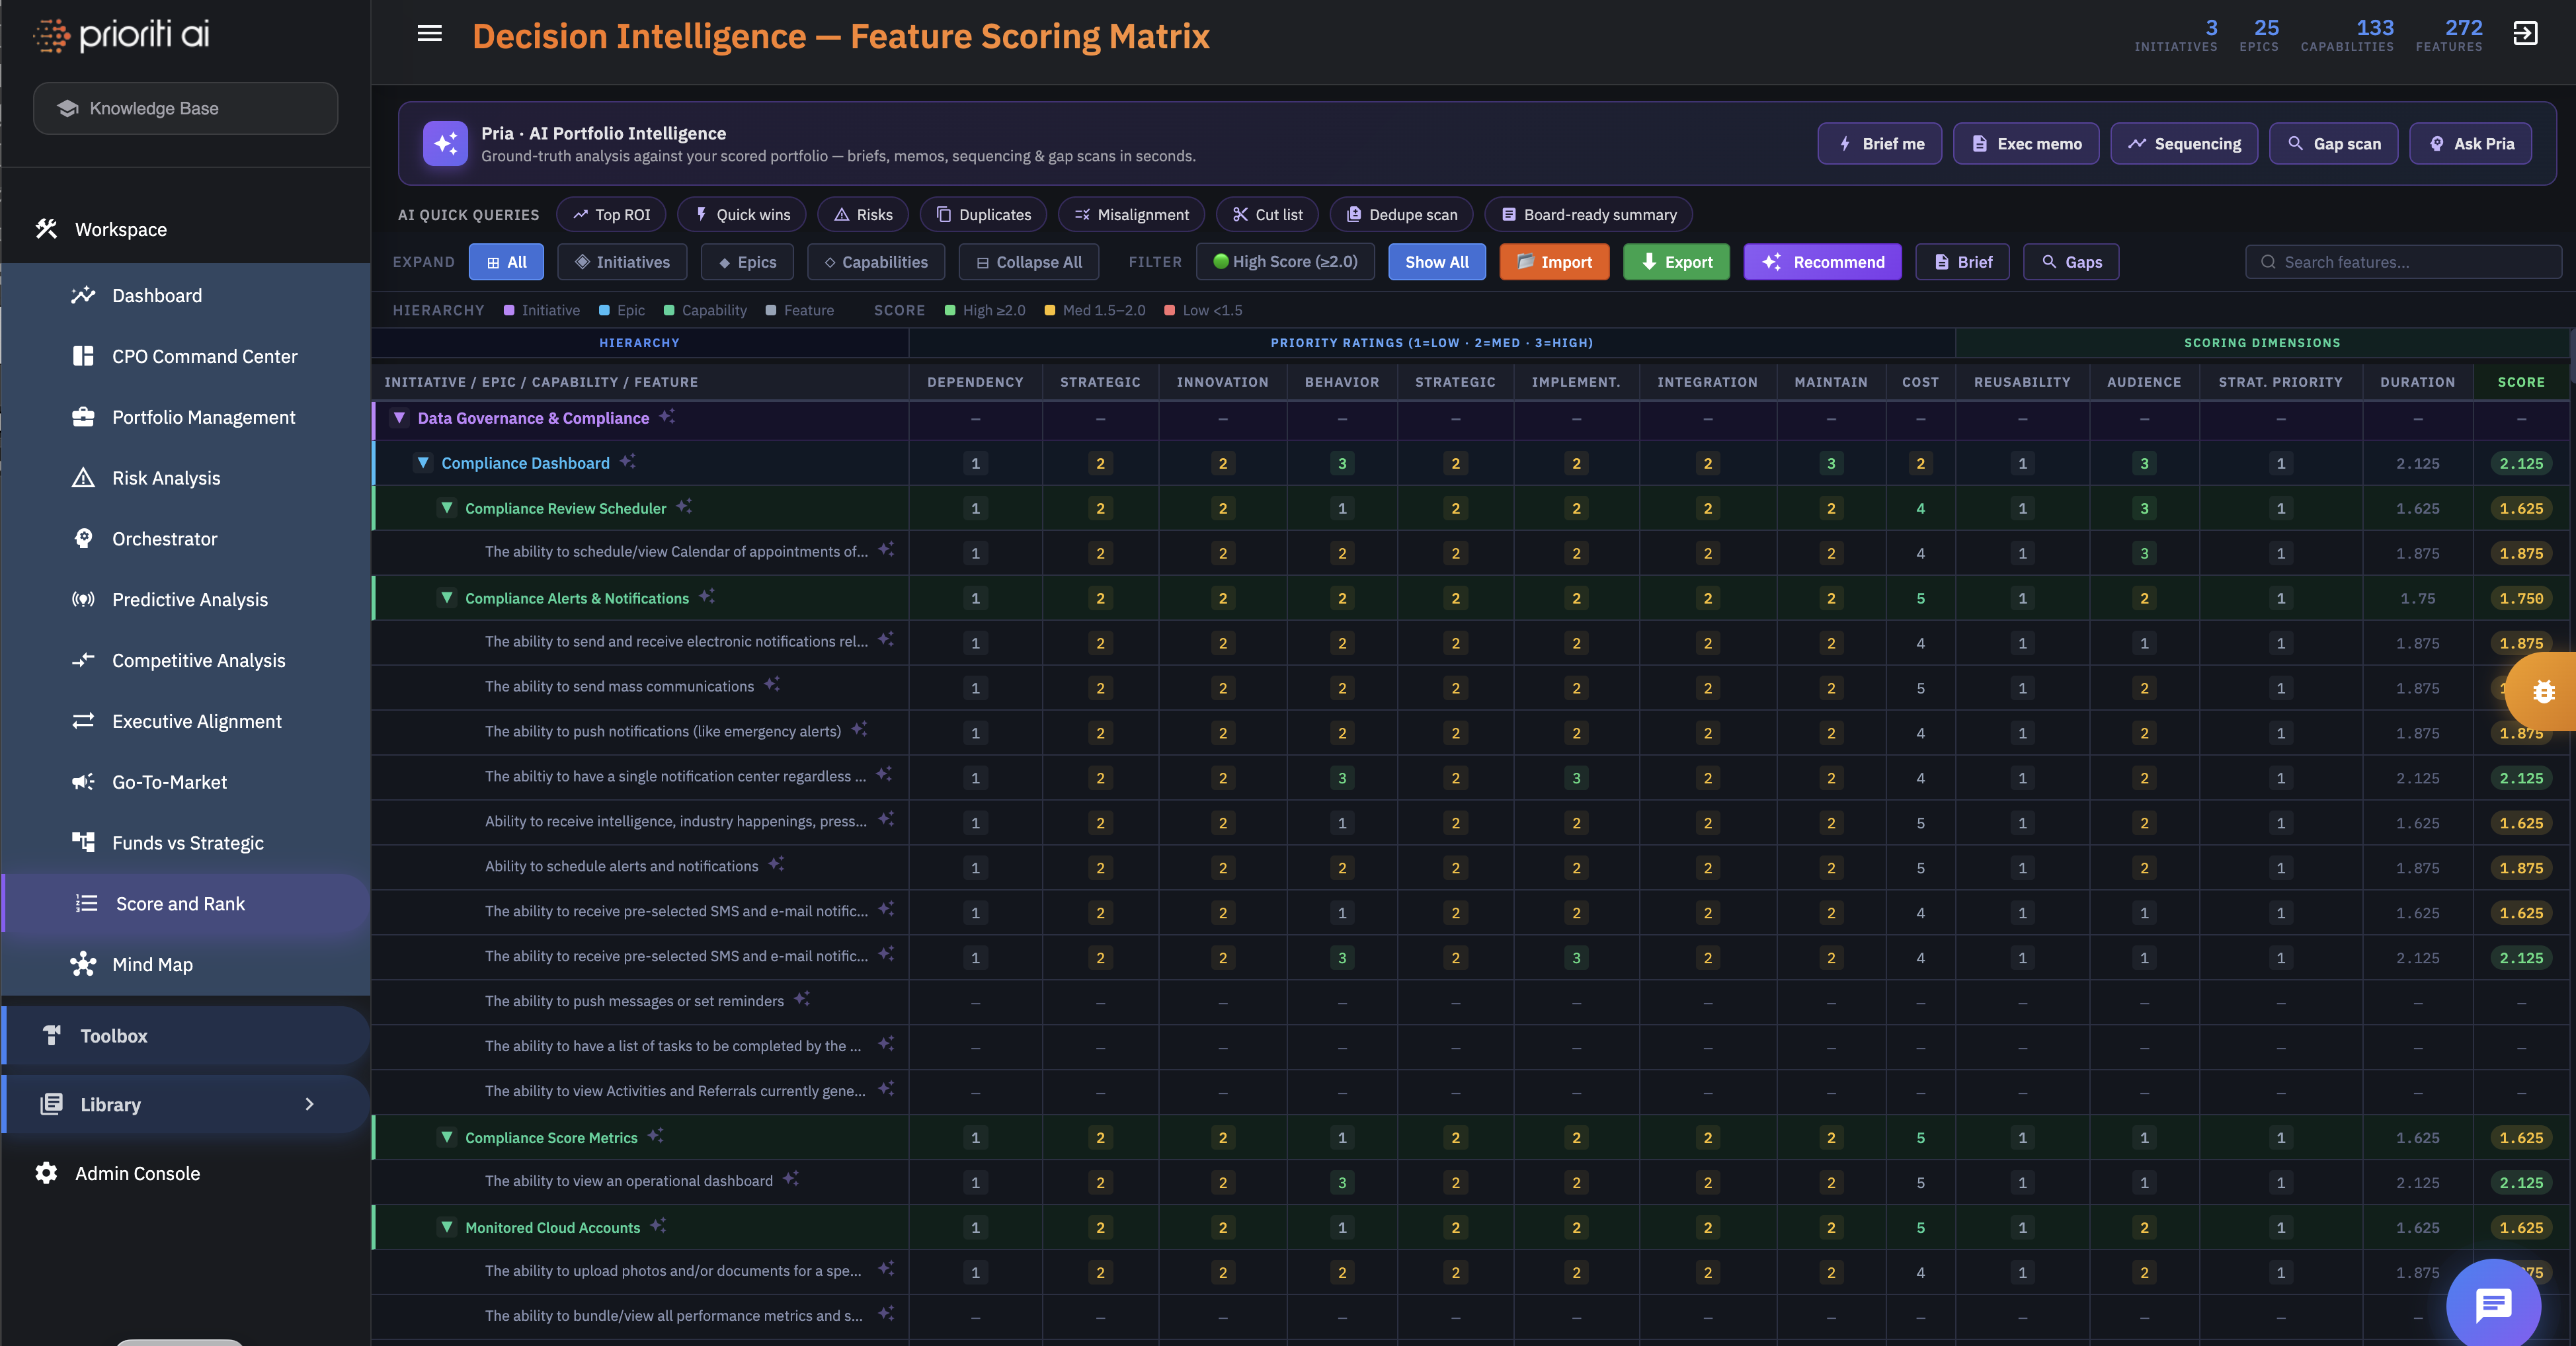Image resolution: width=2576 pixels, height=1346 pixels.
Task: Collapse Compliance Score Metrics capability
Action: point(447,1136)
